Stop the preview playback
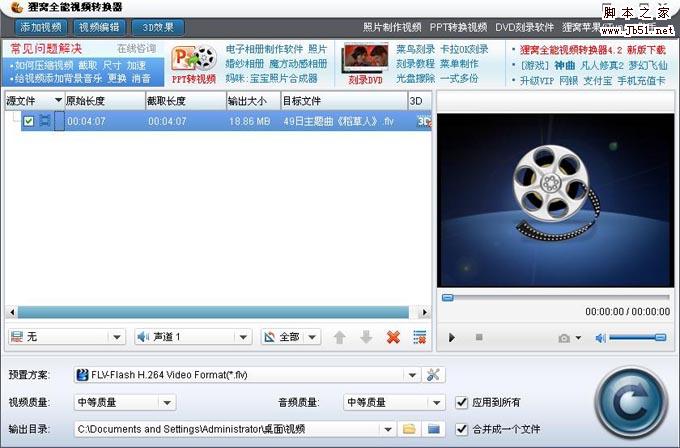The image size is (680, 448). click(479, 337)
